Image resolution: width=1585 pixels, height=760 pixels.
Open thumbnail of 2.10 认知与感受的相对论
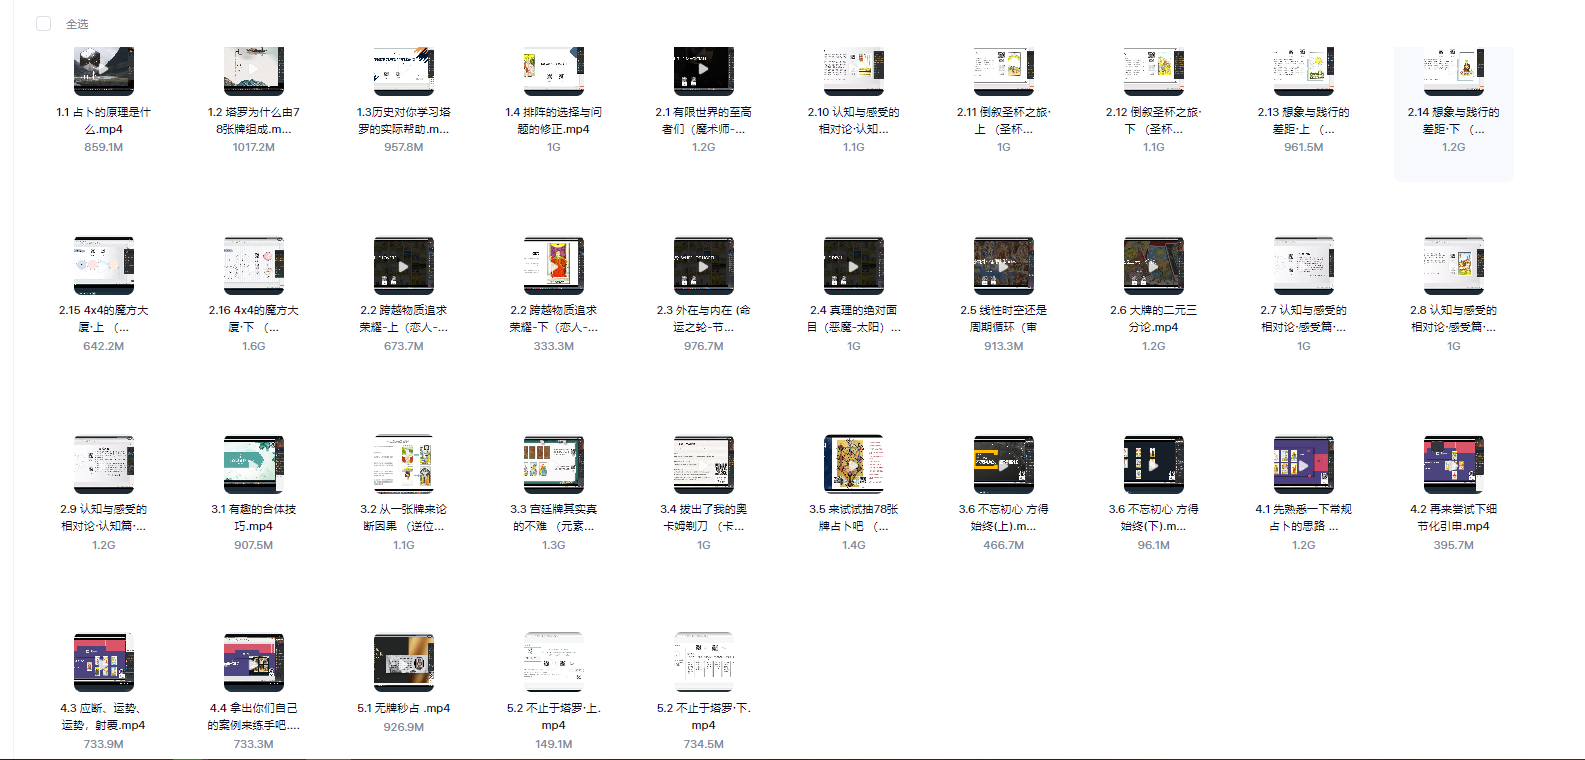854,71
